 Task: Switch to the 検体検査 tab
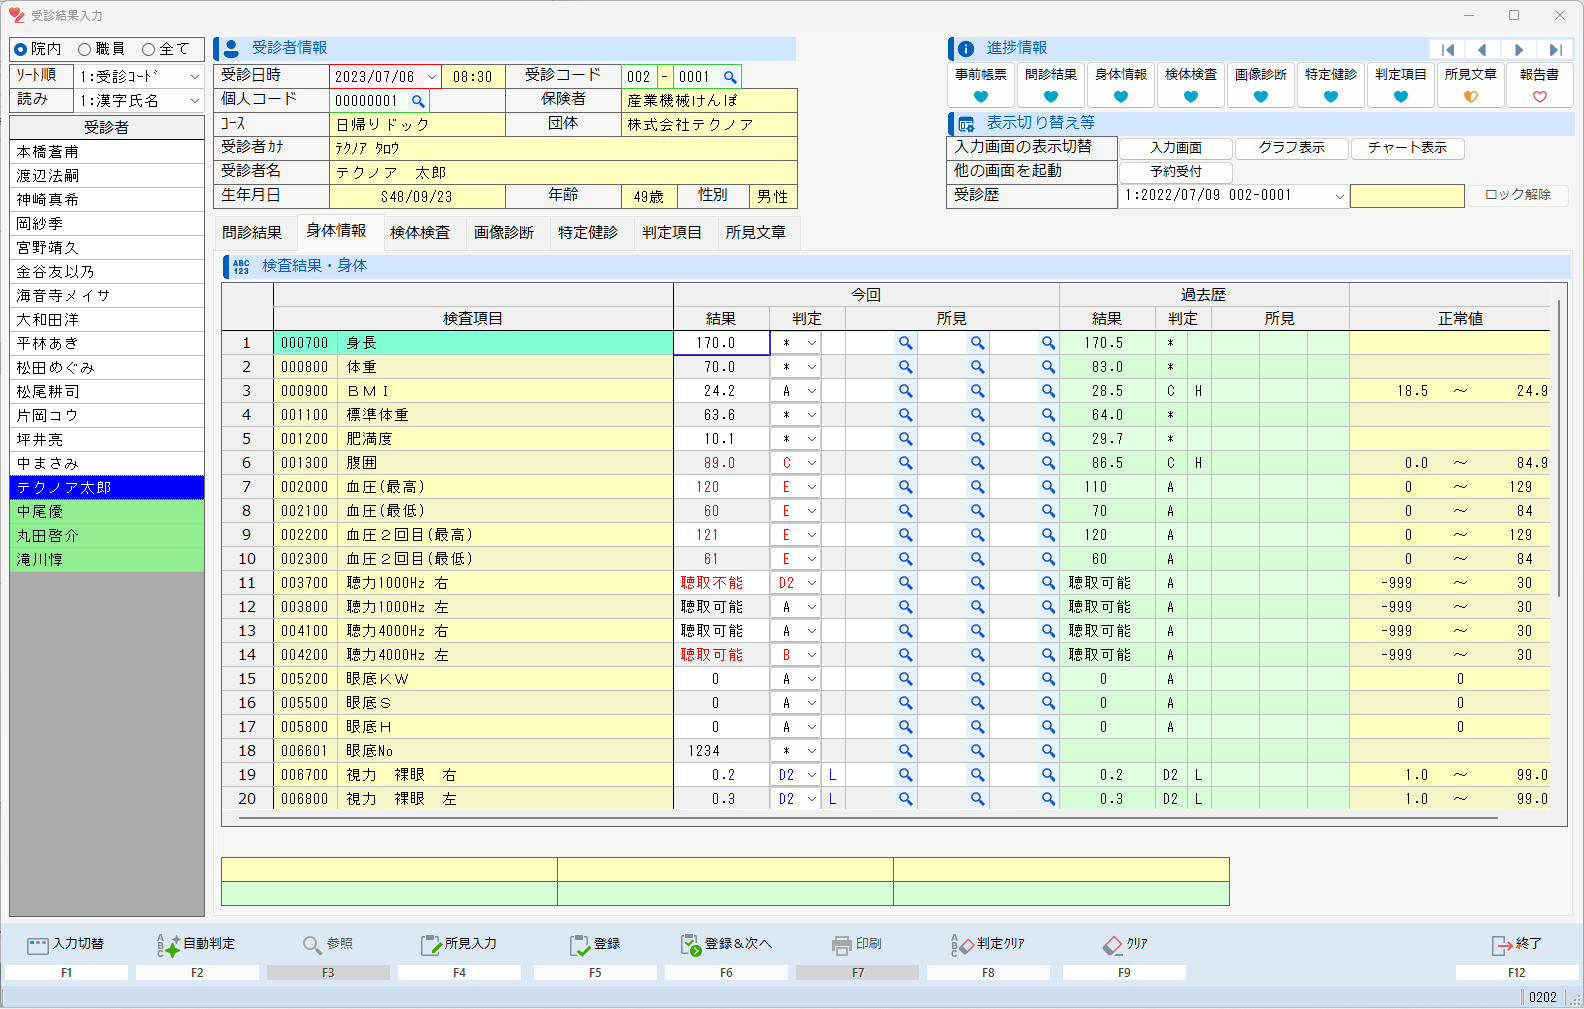point(420,232)
